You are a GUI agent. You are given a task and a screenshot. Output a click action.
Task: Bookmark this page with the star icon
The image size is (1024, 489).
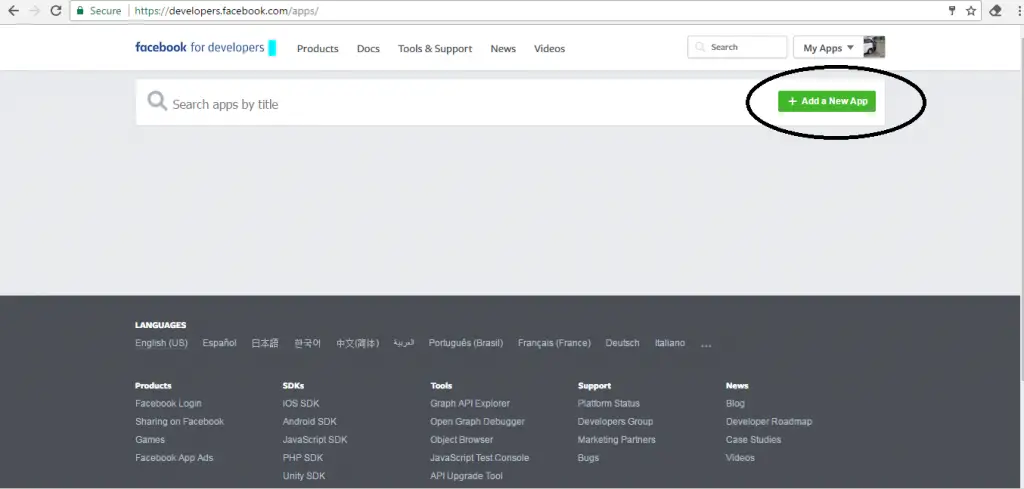(x=971, y=11)
